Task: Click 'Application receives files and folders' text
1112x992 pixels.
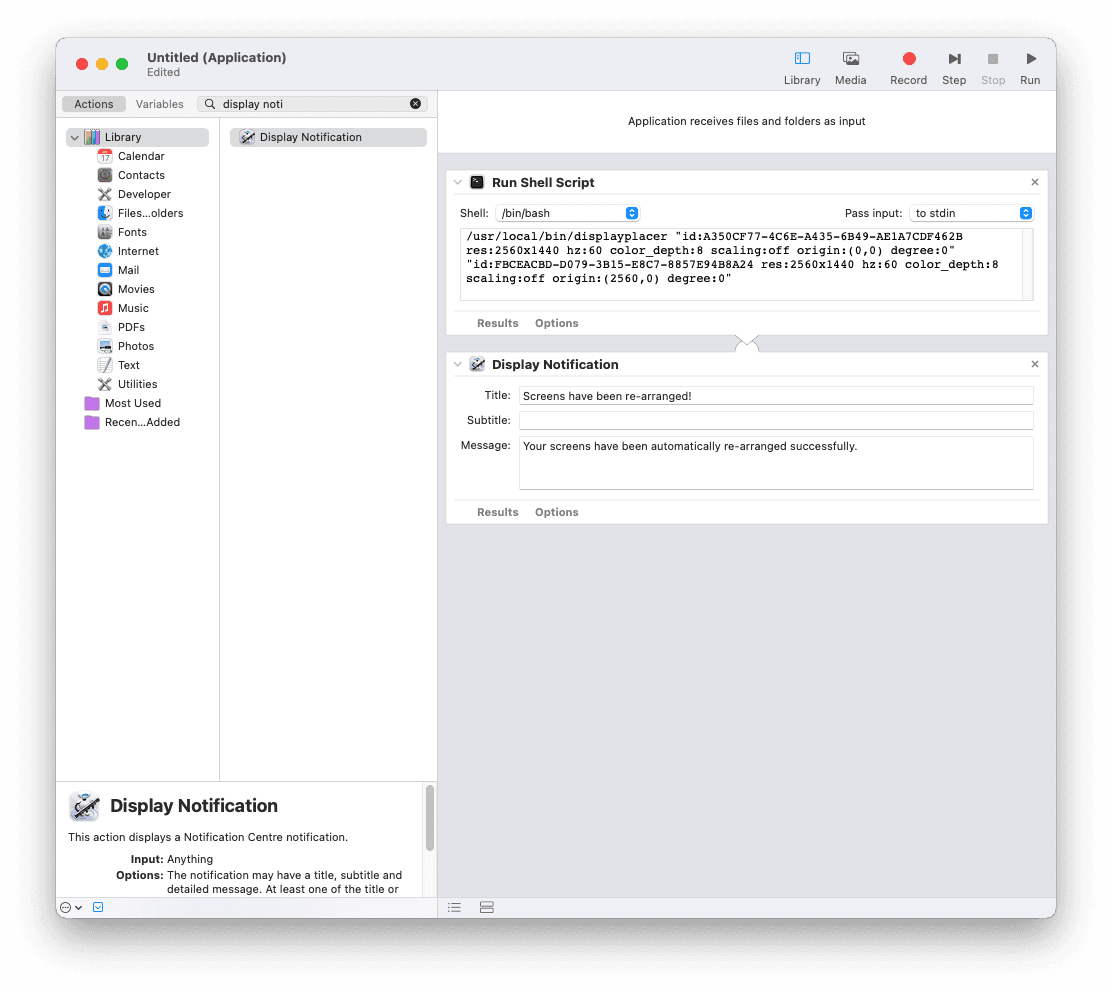Action: [746, 121]
